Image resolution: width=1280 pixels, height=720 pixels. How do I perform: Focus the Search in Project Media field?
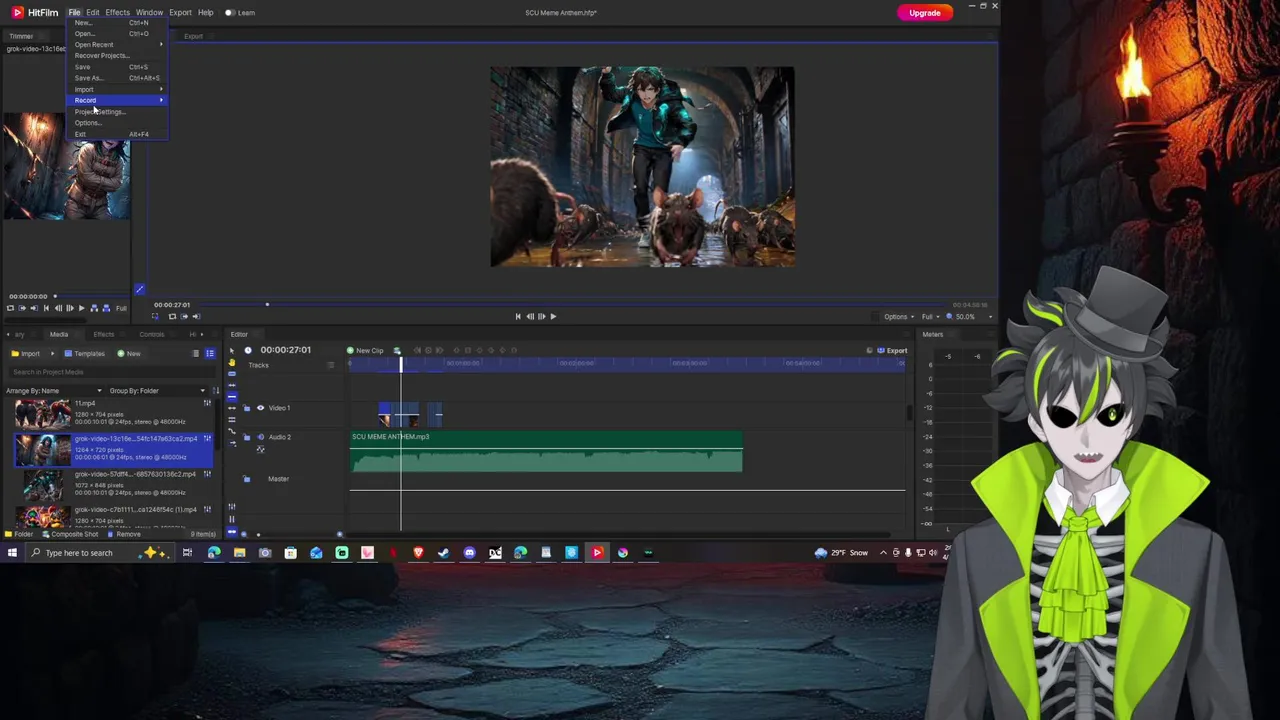point(111,372)
